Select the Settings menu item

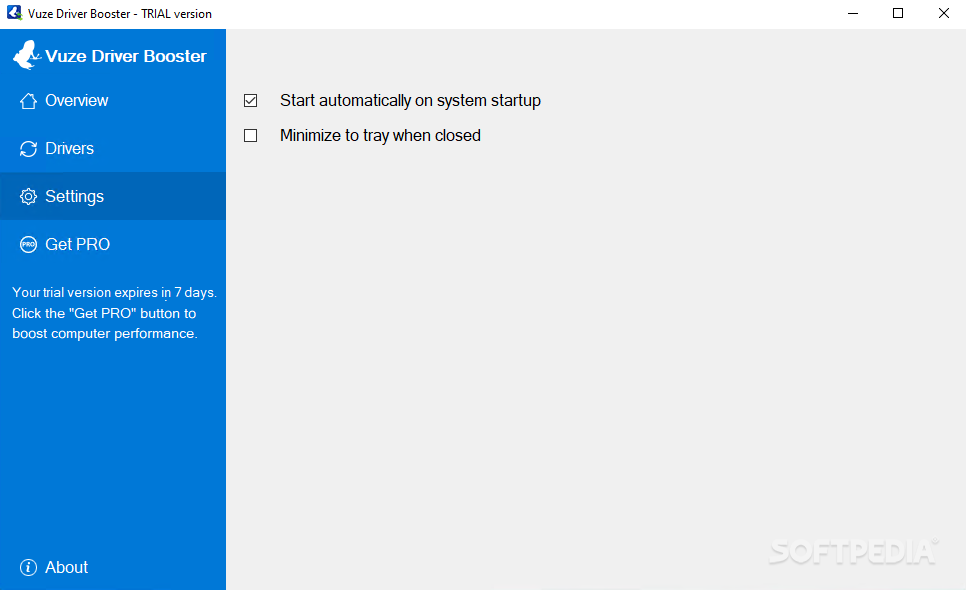pyautogui.click(x=113, y=196)
